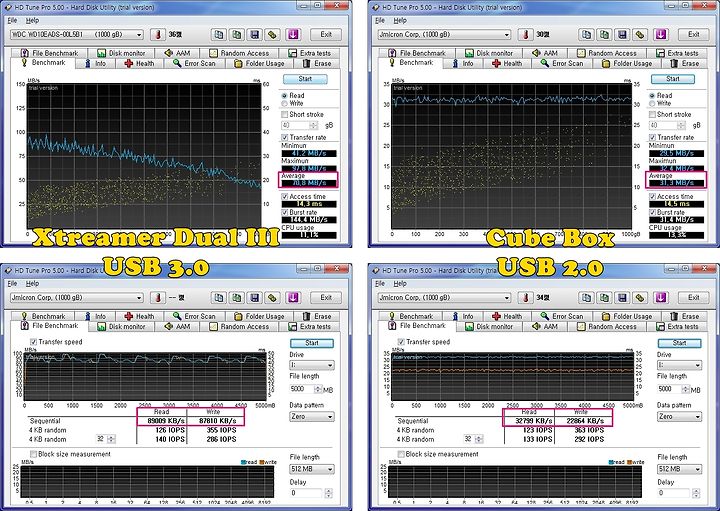The height and width of the screenshot is (511, 720).
Task: Copy screenshot icon in USB 2.0 File Benchmark window
Action: 604,298
